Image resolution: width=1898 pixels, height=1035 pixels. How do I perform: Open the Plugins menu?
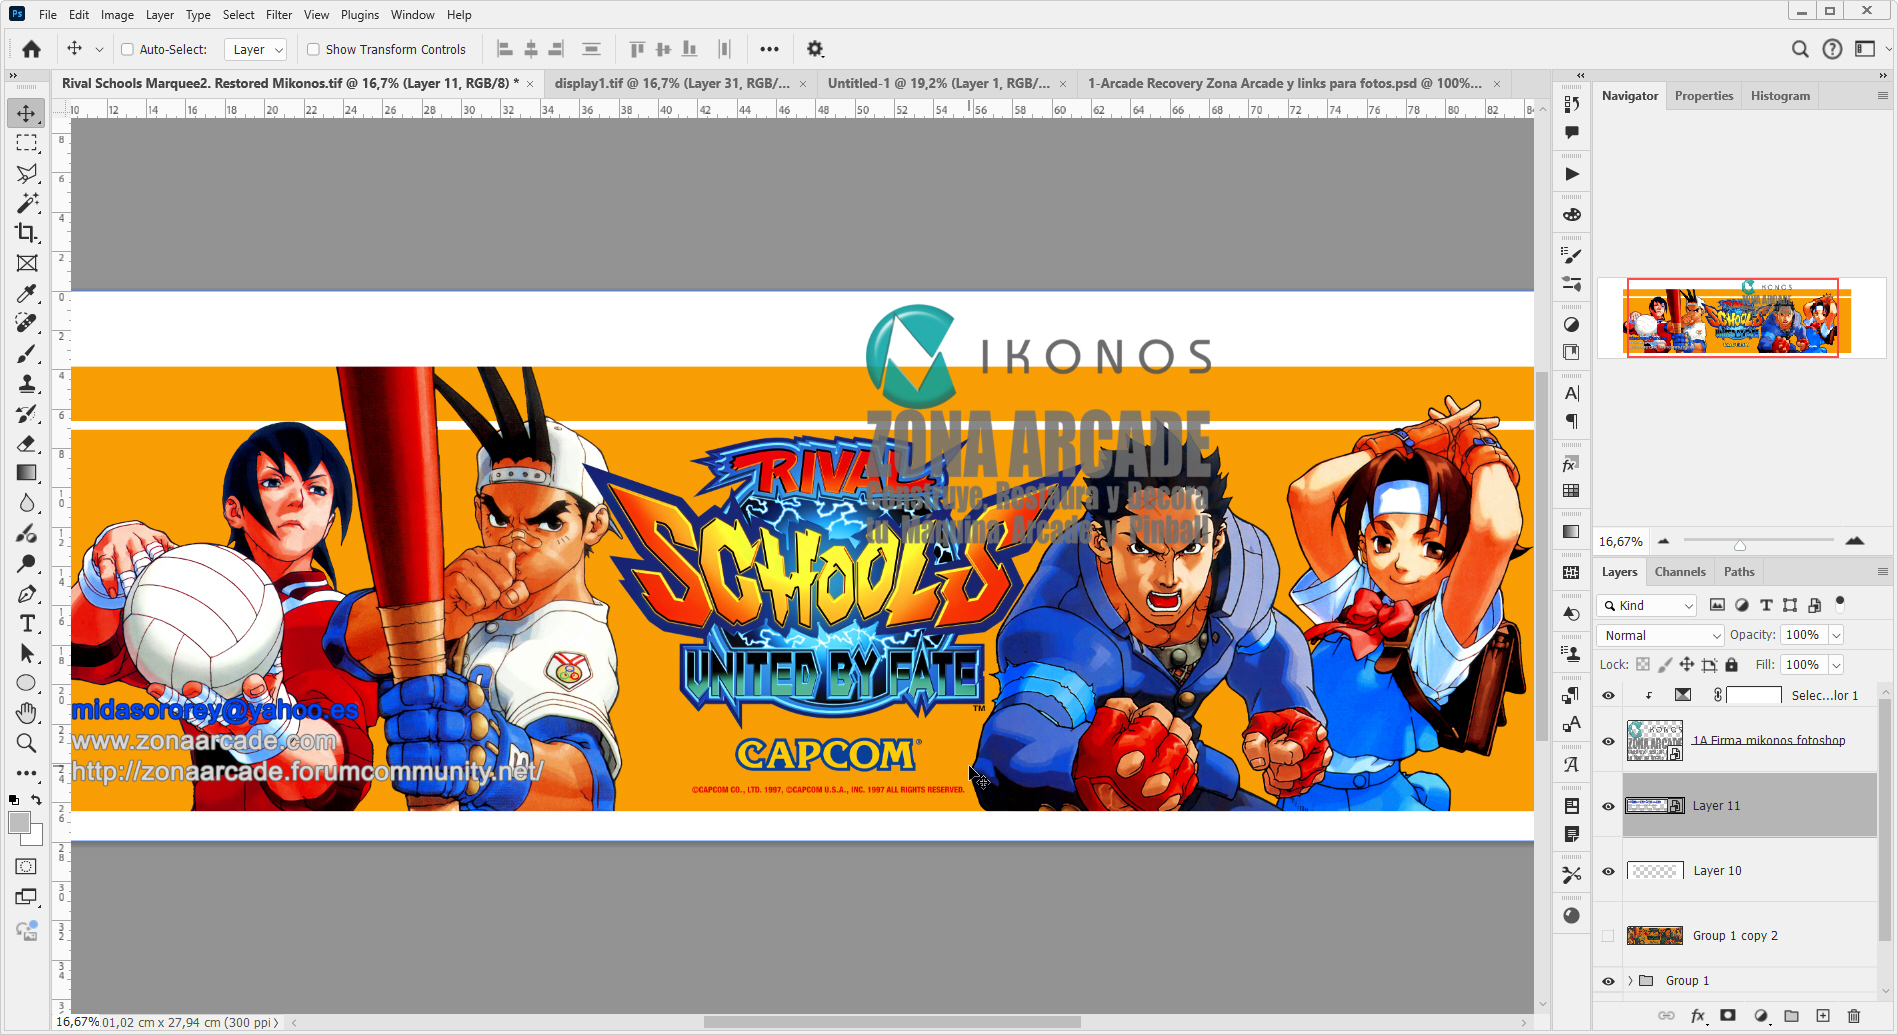pyautogui.click(x=360, y=15)
